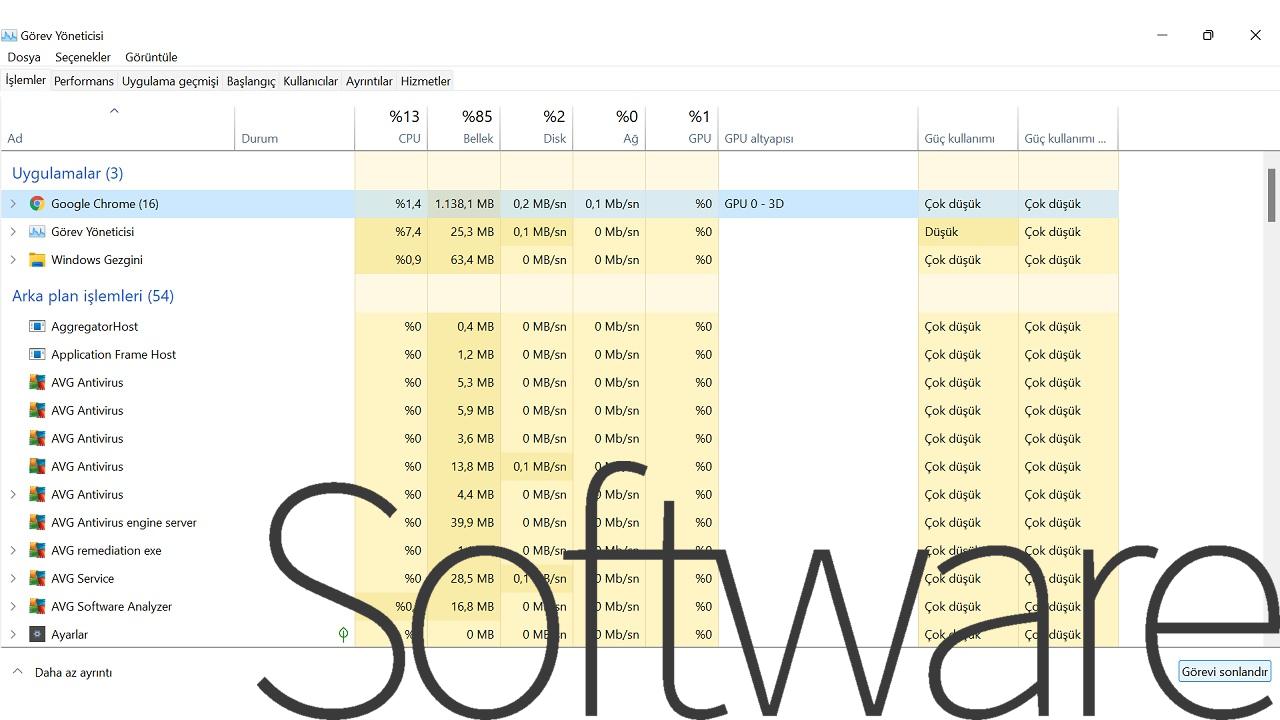1280x720 pixels.
Task: Collapse details with Daha az ayrıntı
Action: (x=62, y=672)
